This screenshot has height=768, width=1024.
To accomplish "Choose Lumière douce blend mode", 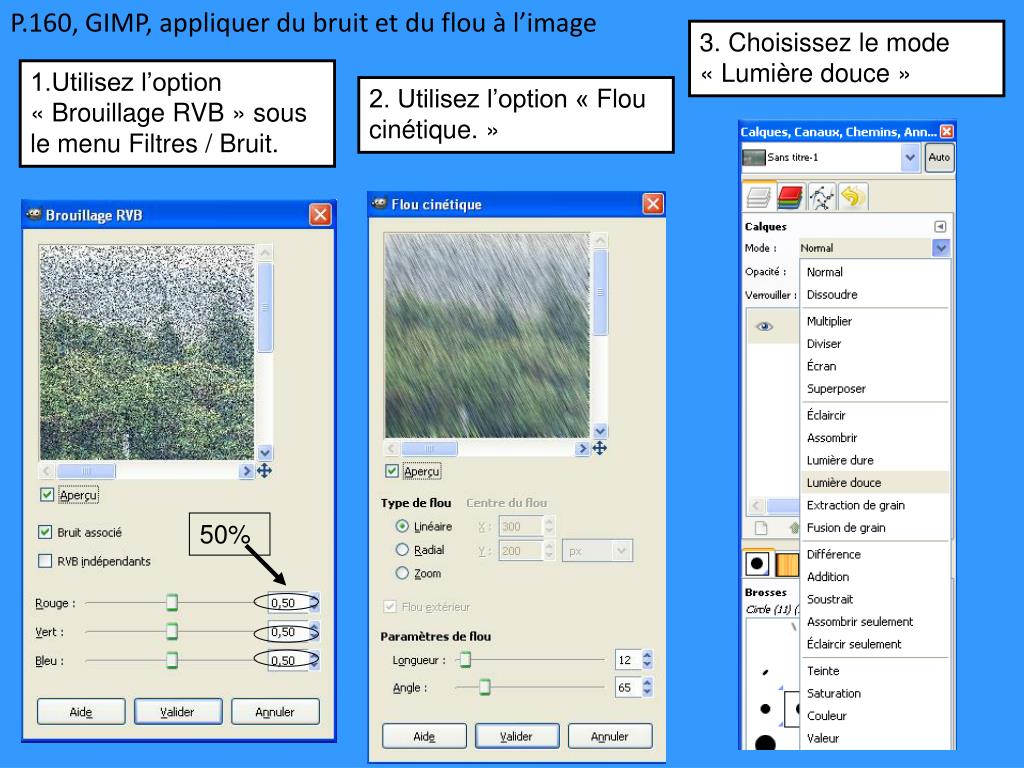I will pyautogui.click(x=875, y=483).
